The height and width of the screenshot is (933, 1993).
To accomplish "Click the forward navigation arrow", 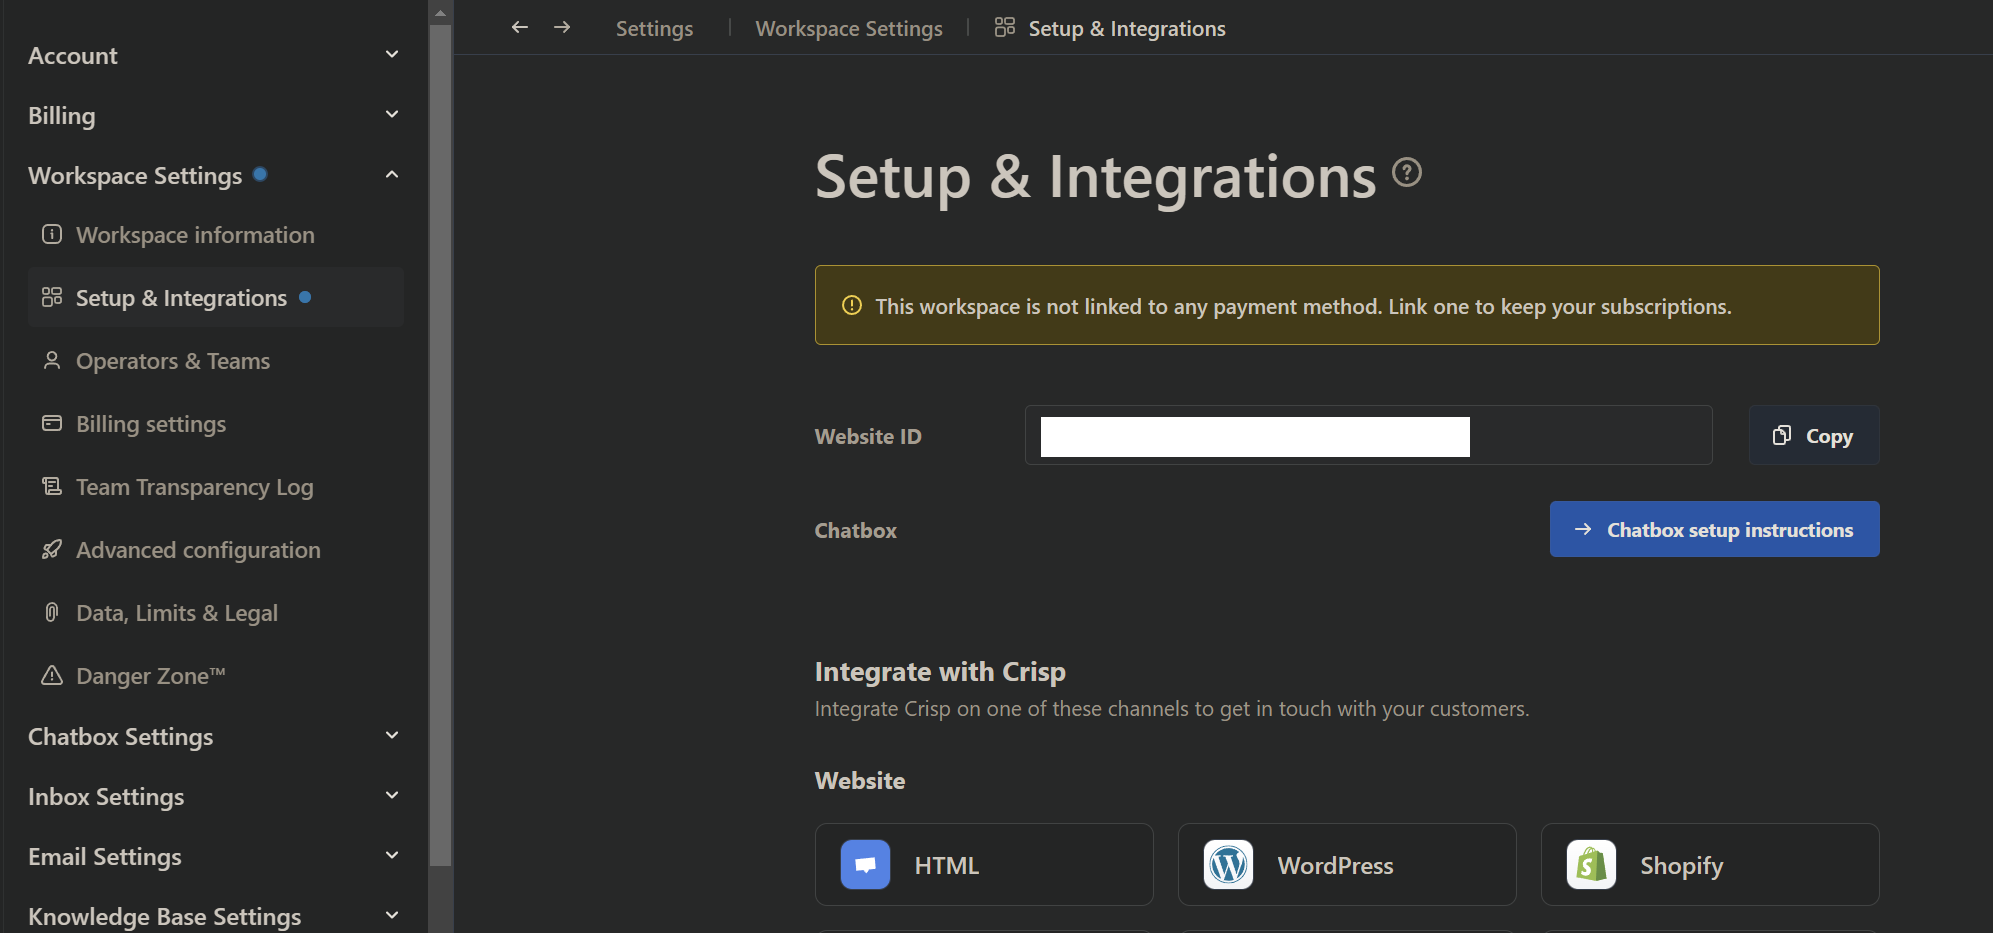I will [x=562, y=27].
